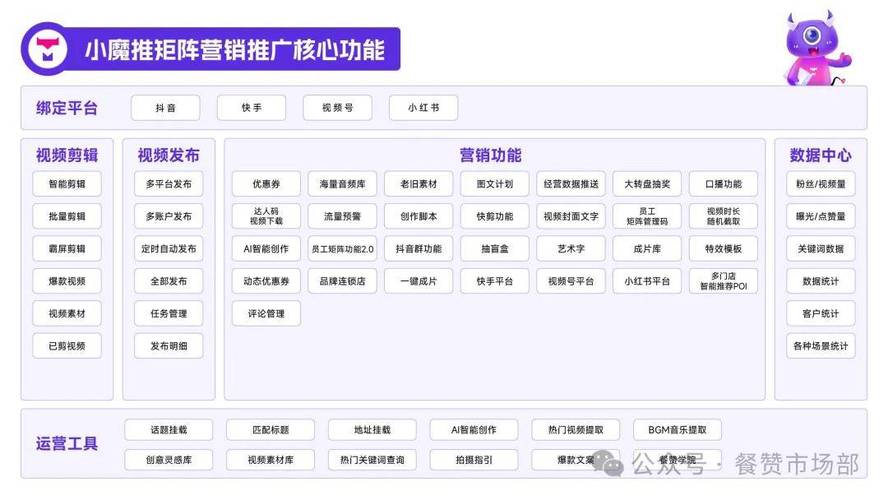Open 发布明细 item
This screenshot has height=500, width=888.
(169, 346)
